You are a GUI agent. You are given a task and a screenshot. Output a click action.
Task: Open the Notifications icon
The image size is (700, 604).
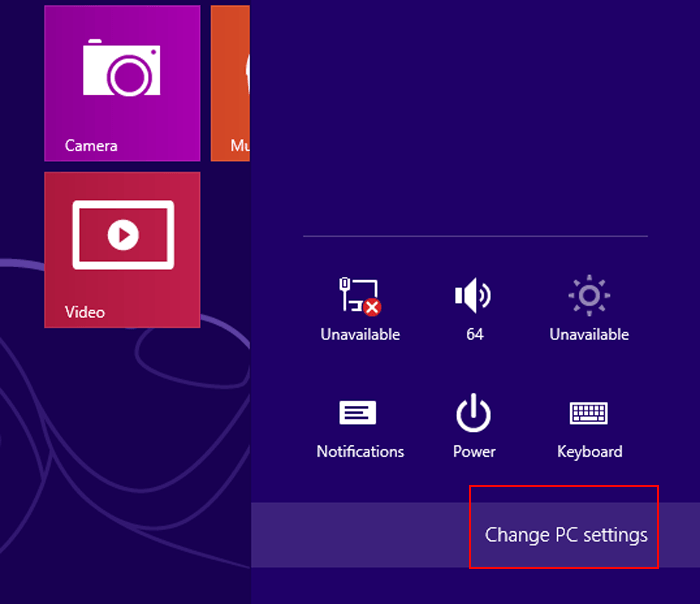click(358, 412)
